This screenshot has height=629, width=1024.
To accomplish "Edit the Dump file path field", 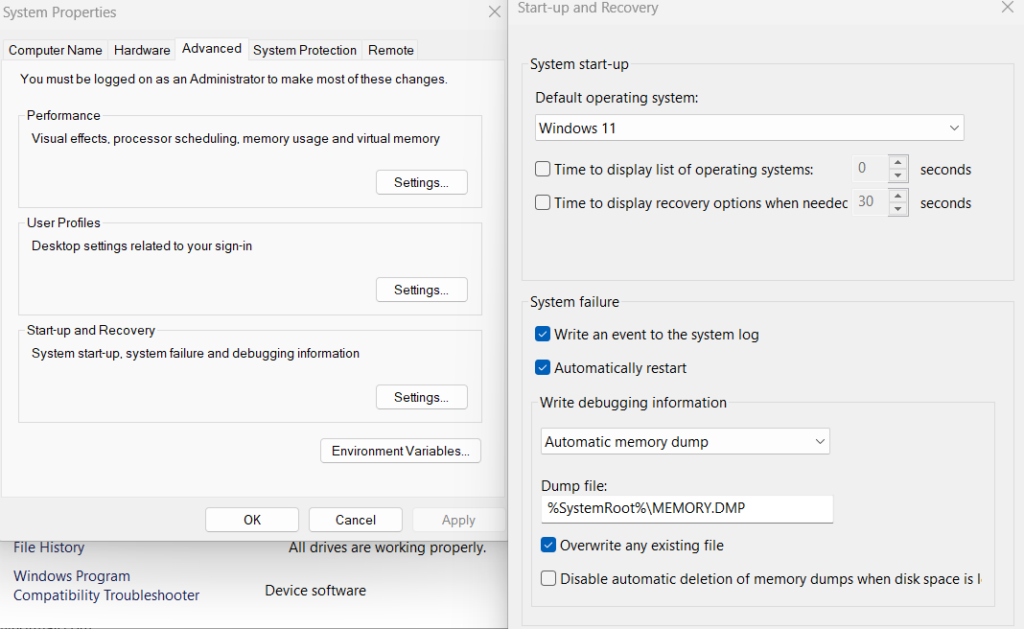I will coord(686,509).
